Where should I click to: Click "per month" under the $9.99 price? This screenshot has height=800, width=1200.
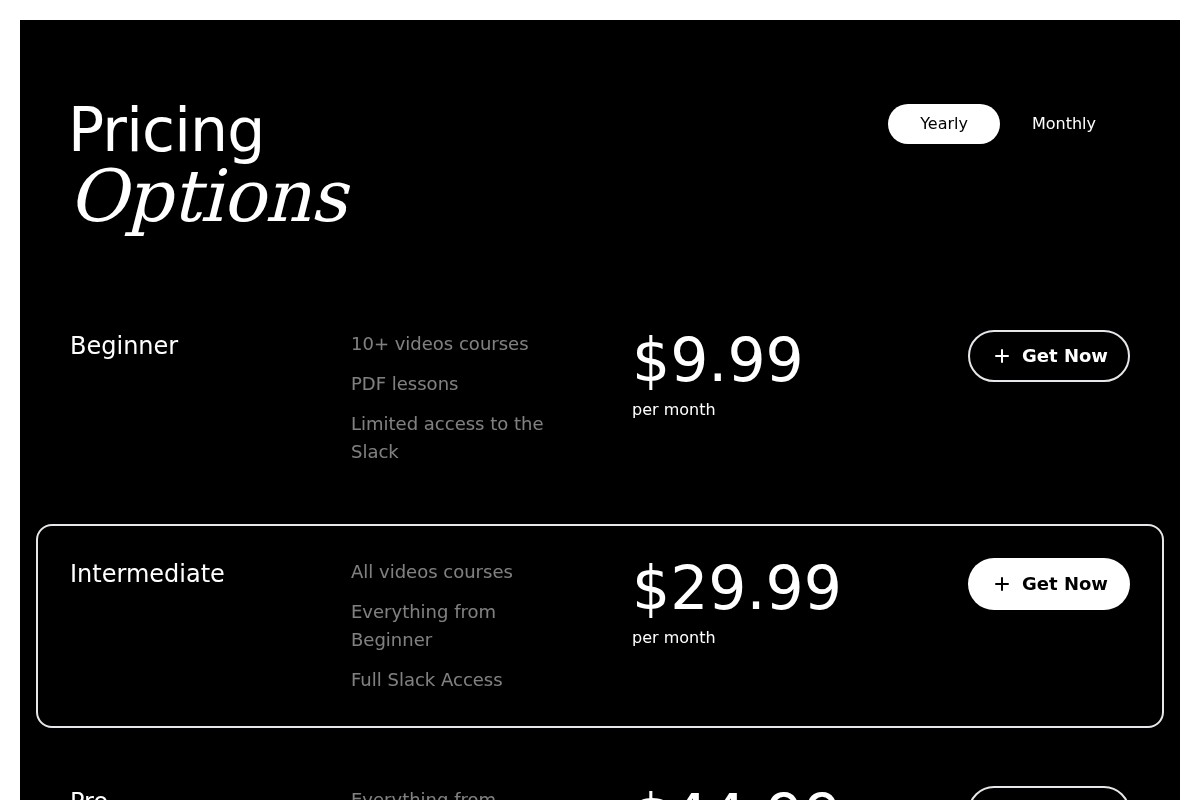[673, 410]
